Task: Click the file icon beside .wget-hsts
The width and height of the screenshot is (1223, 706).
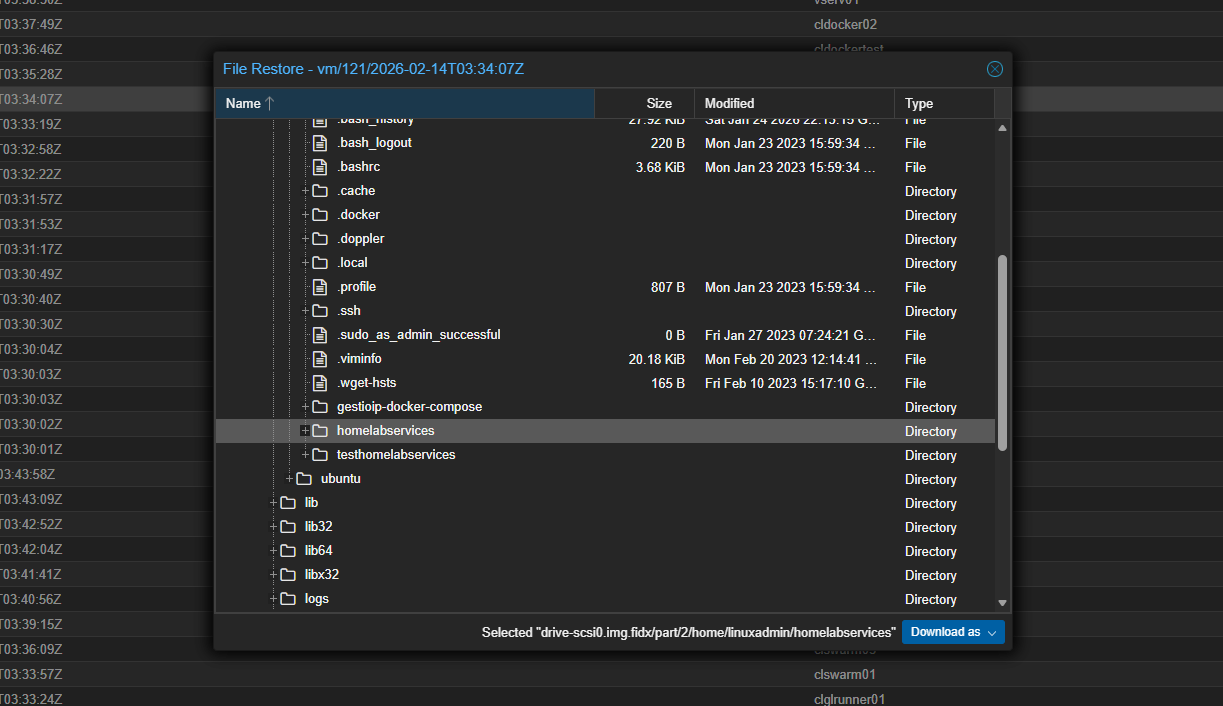Action: [x=320, y=383]
